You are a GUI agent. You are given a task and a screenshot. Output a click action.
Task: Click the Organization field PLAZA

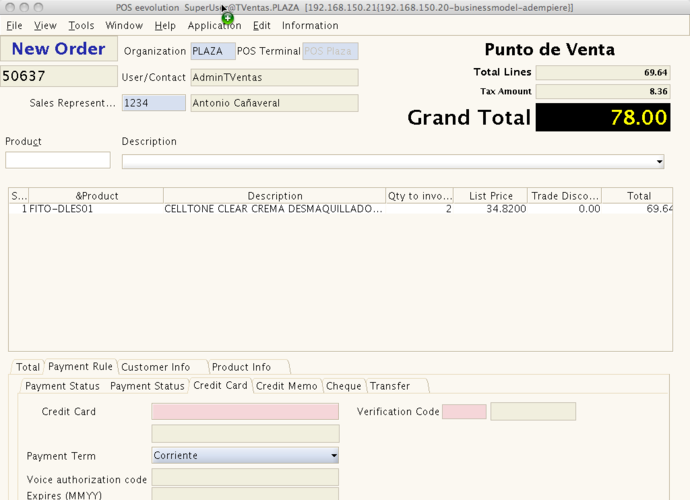coord(213,51)
